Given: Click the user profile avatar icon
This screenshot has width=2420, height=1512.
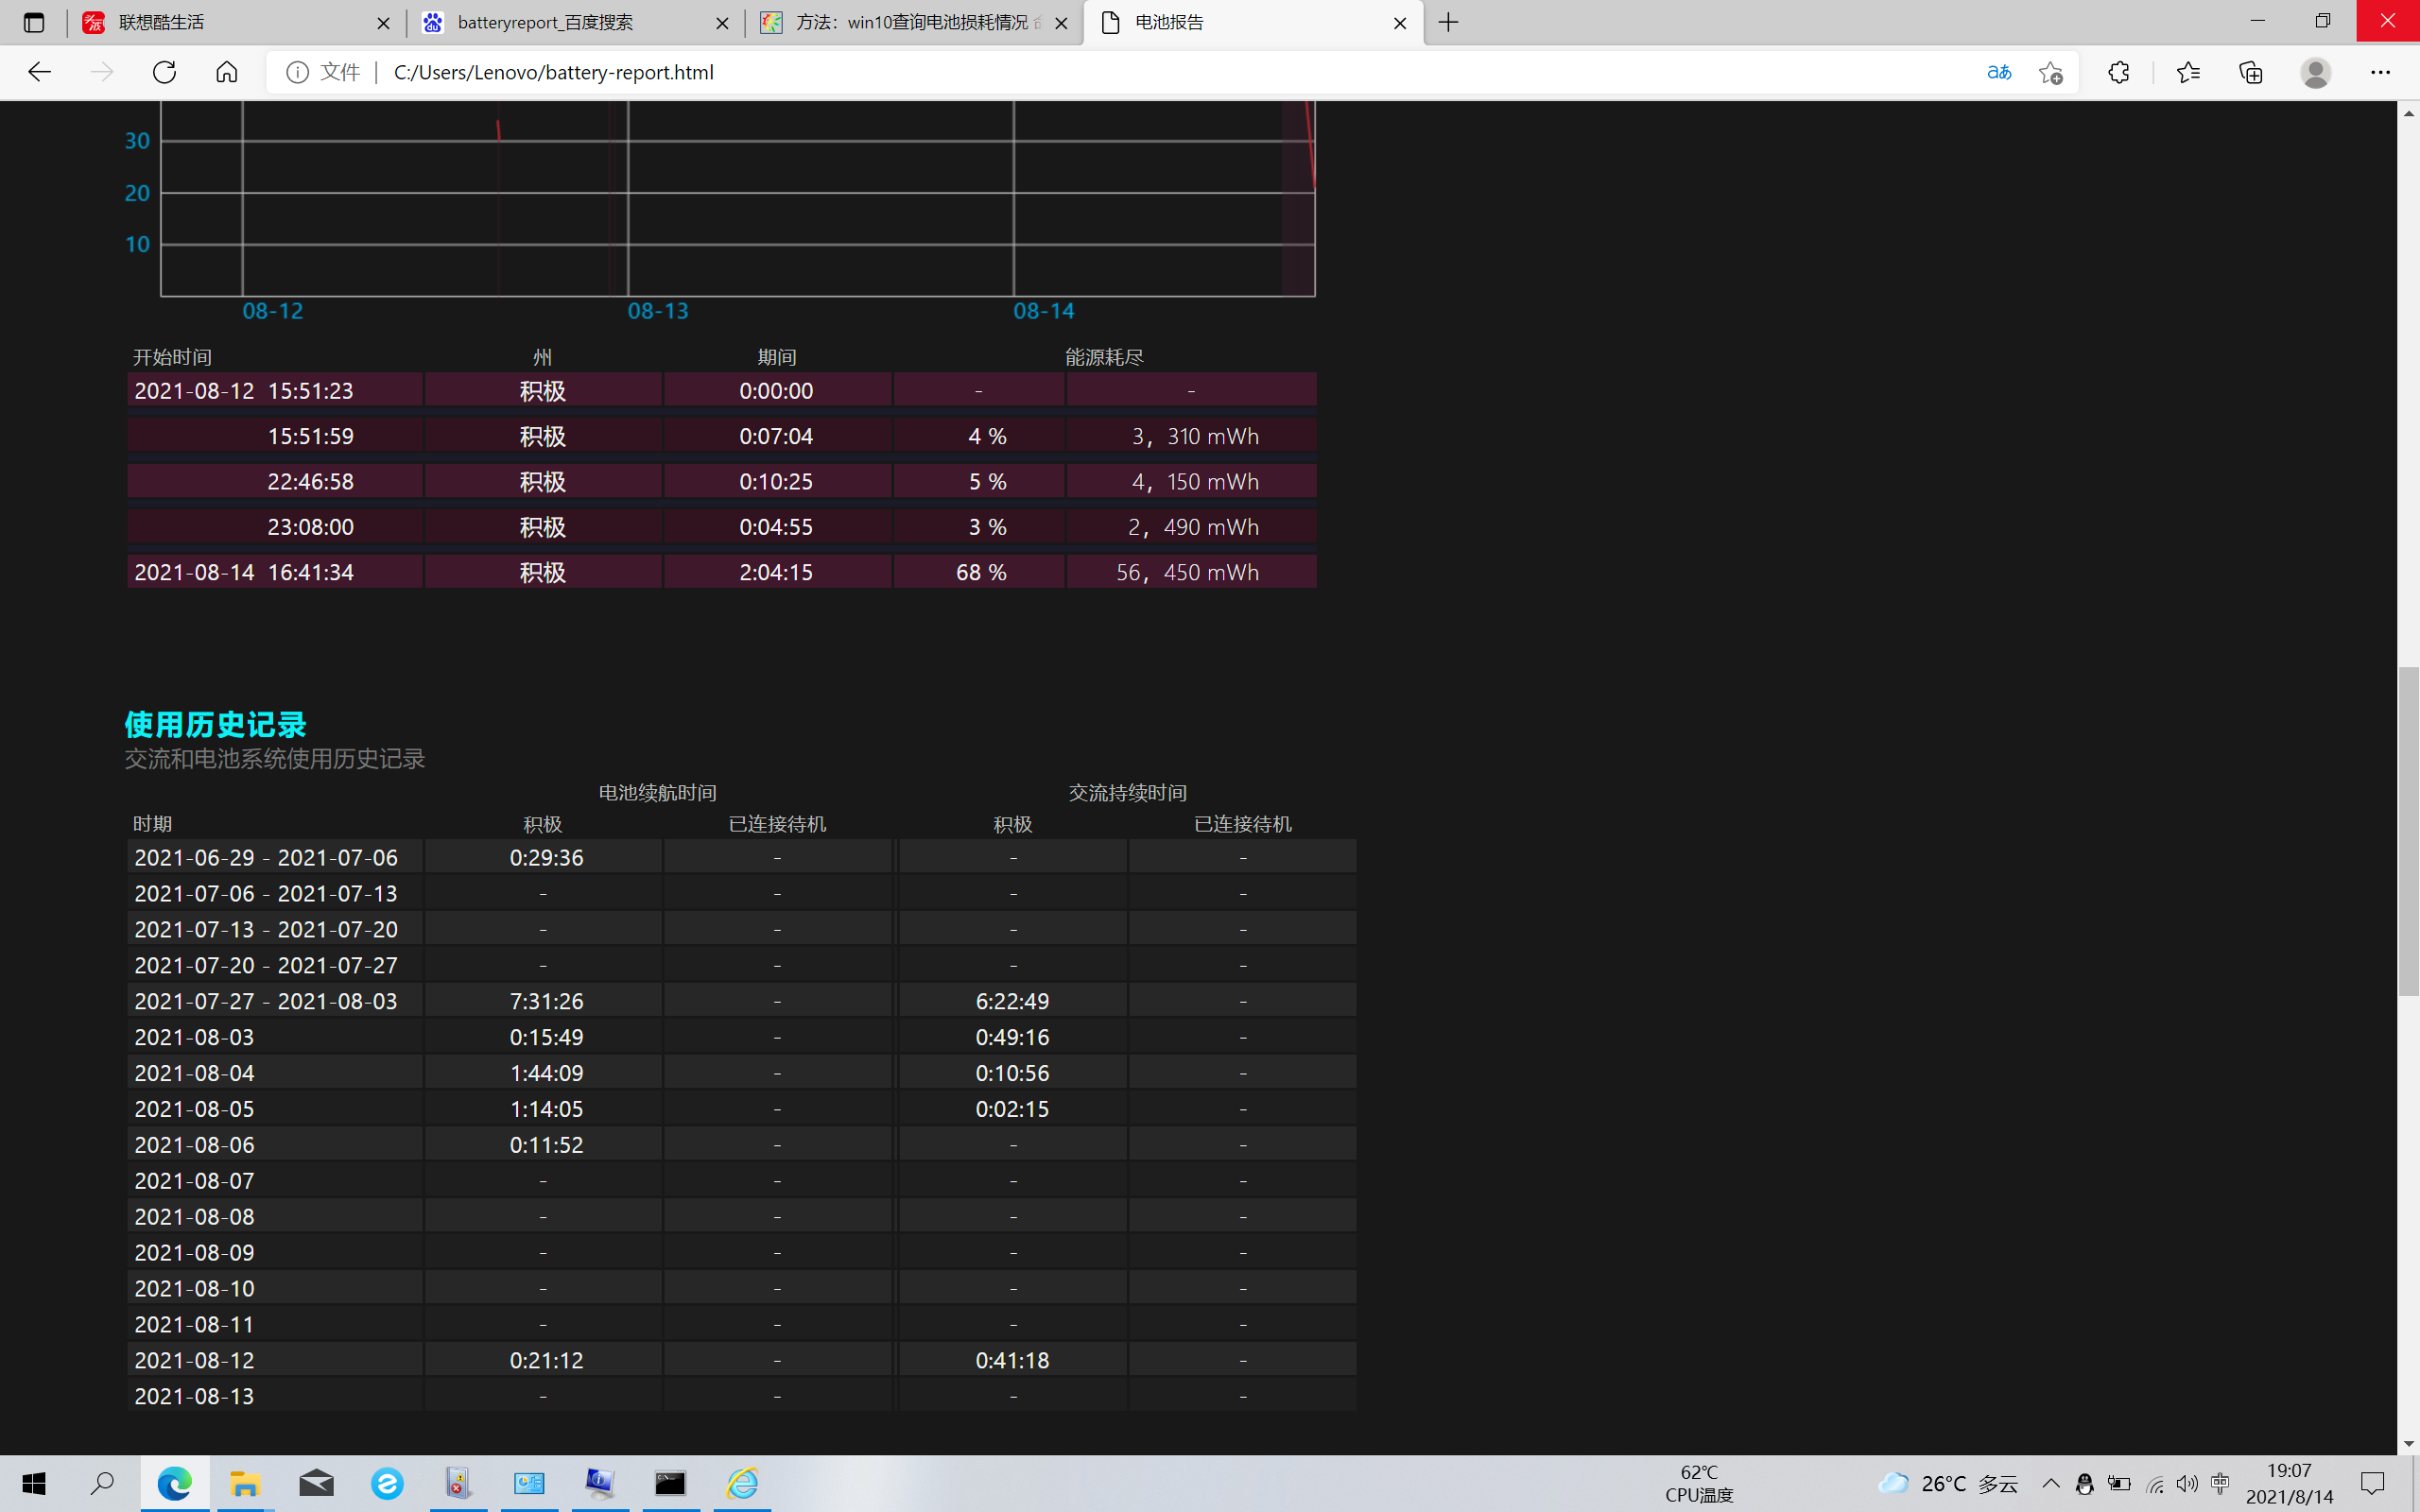Looking at the screenshot, I should [2315, 72].
